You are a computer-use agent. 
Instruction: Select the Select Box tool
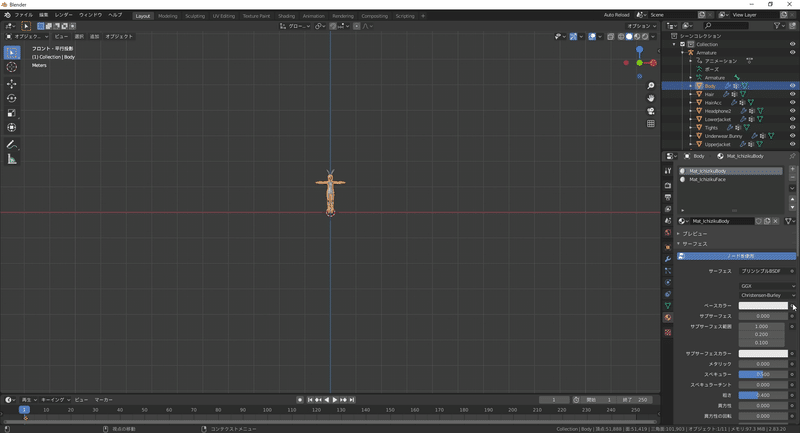(x=12, y=53)
